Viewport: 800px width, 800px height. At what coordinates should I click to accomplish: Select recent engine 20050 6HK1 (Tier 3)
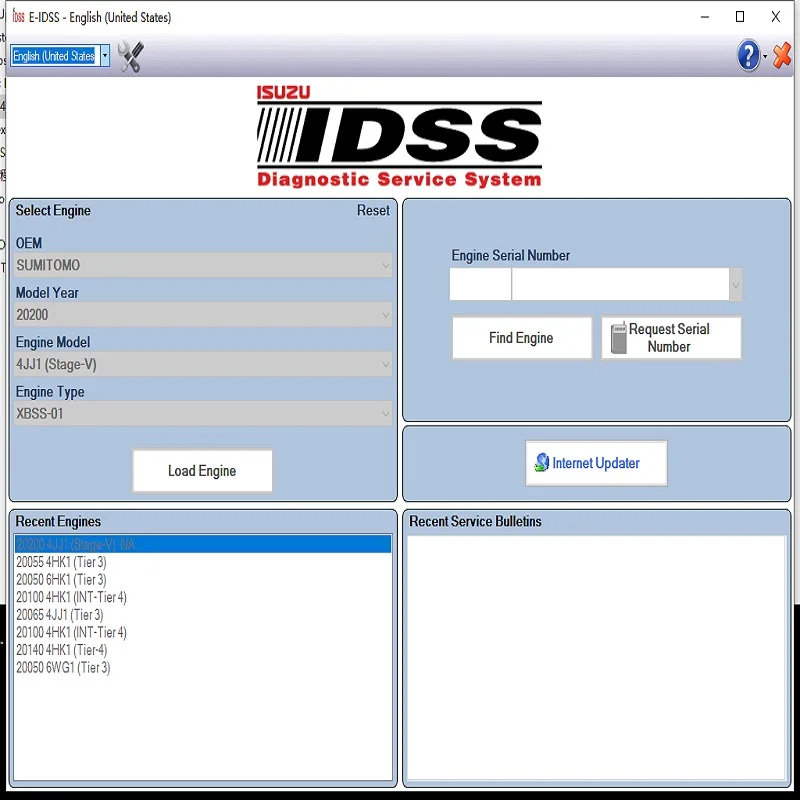(x=203, y=580)
